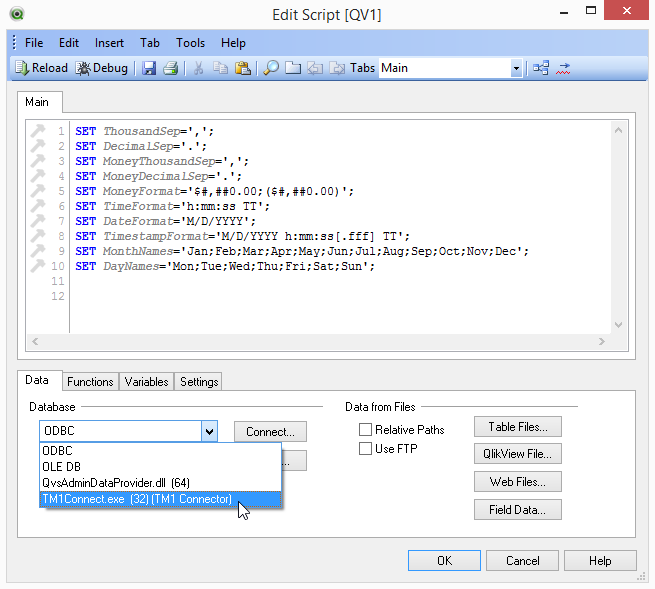Enable the Use FTP checkbox
This screenshot has height=589, width=655.
tap(365, 449)
